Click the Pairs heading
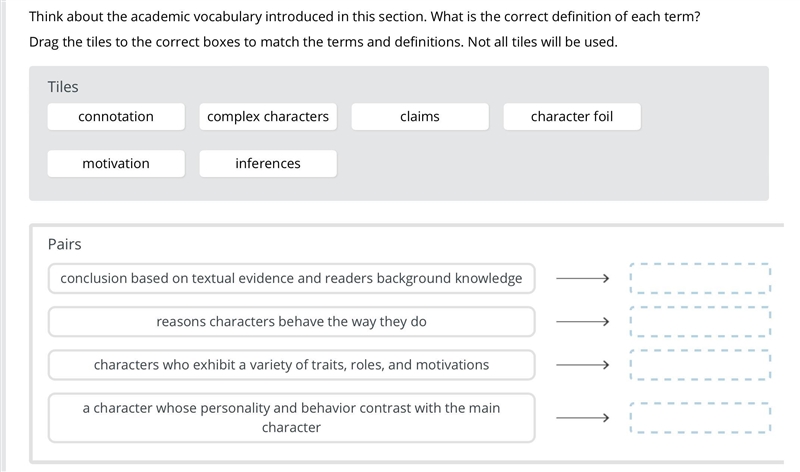This screenshot has height=472, width=800. tap(64, 244)
